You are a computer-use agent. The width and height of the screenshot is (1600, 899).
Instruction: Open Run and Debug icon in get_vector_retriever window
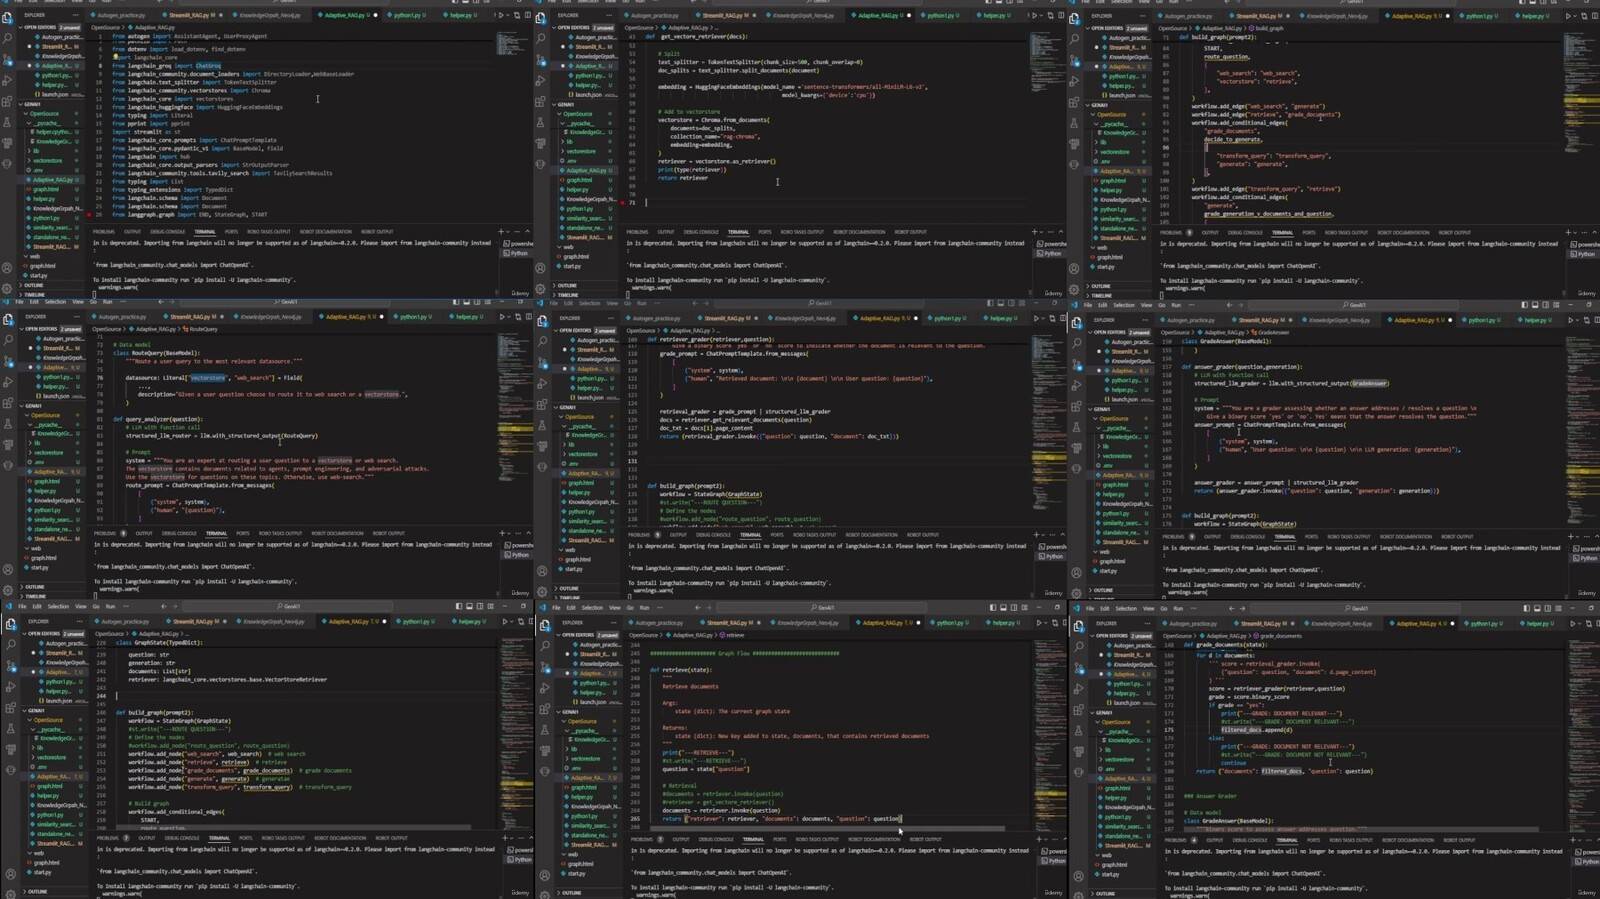pos(542,80)
